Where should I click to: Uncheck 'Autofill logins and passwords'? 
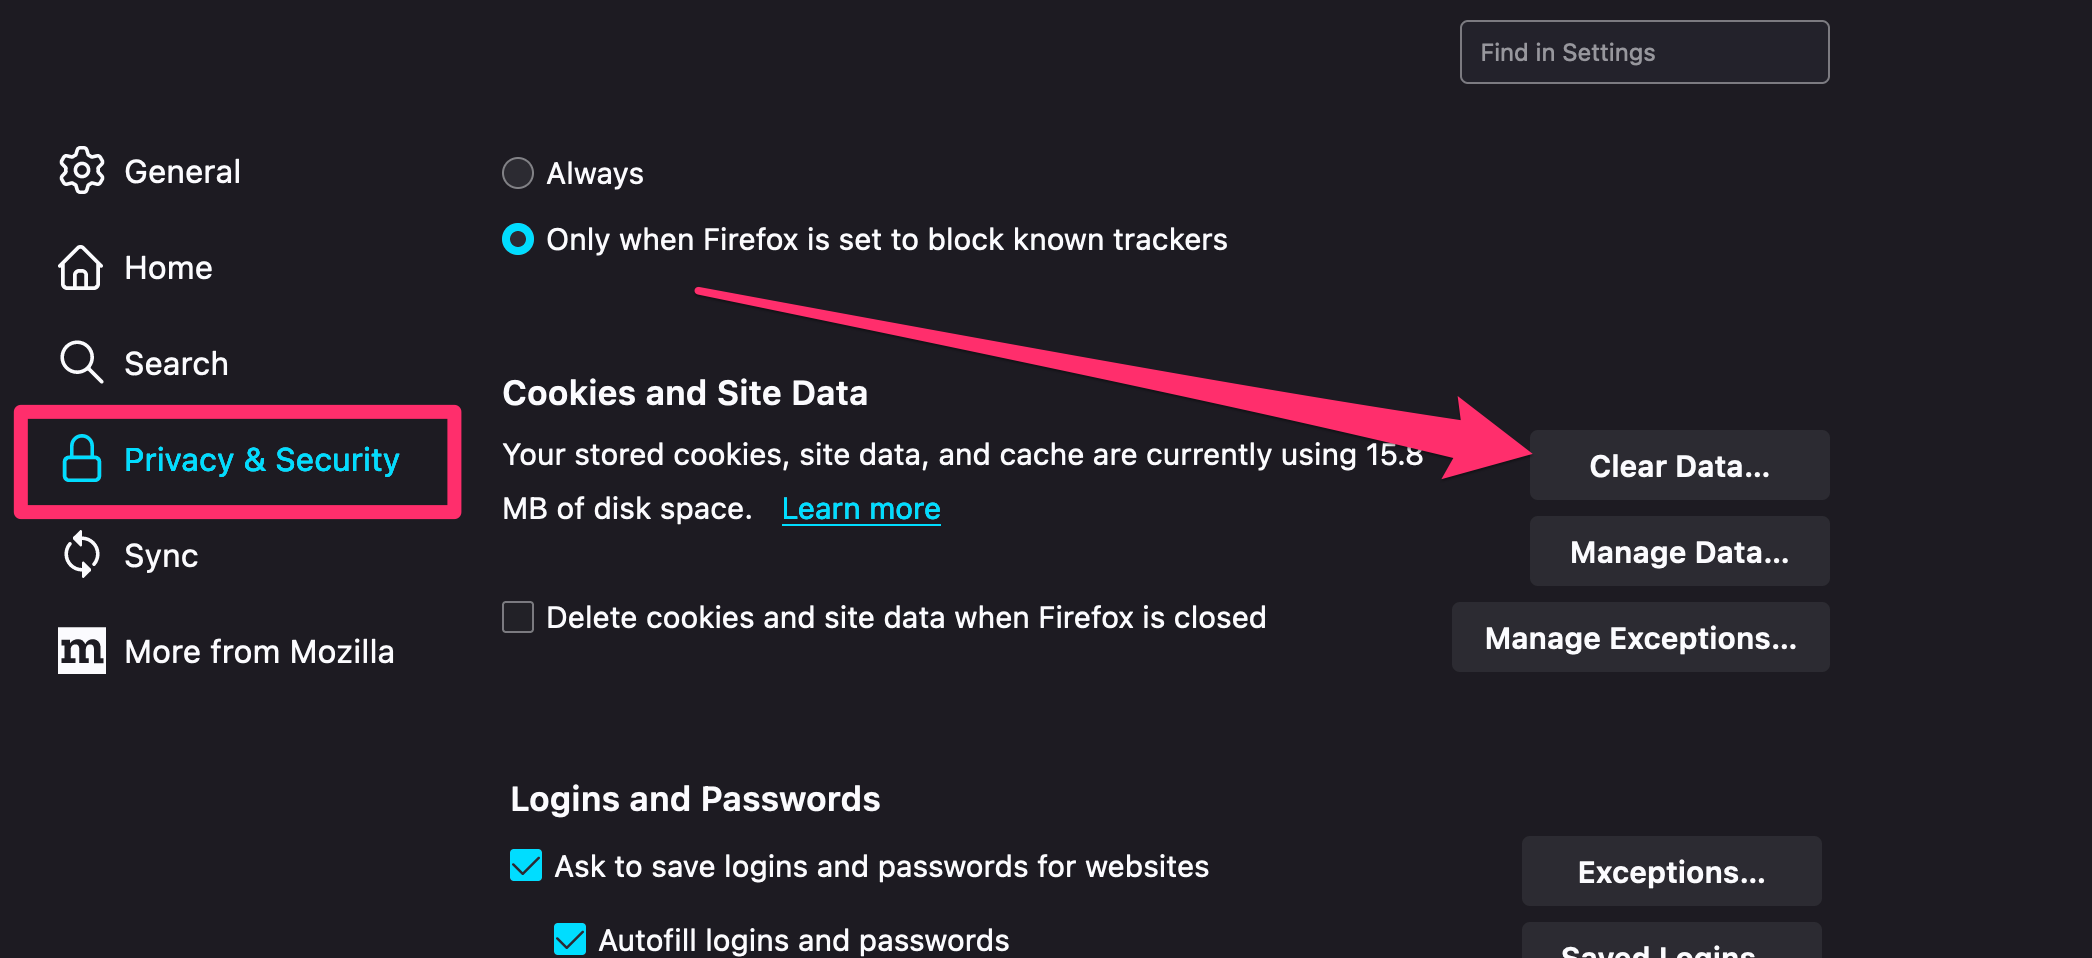(x=570, y=938)
